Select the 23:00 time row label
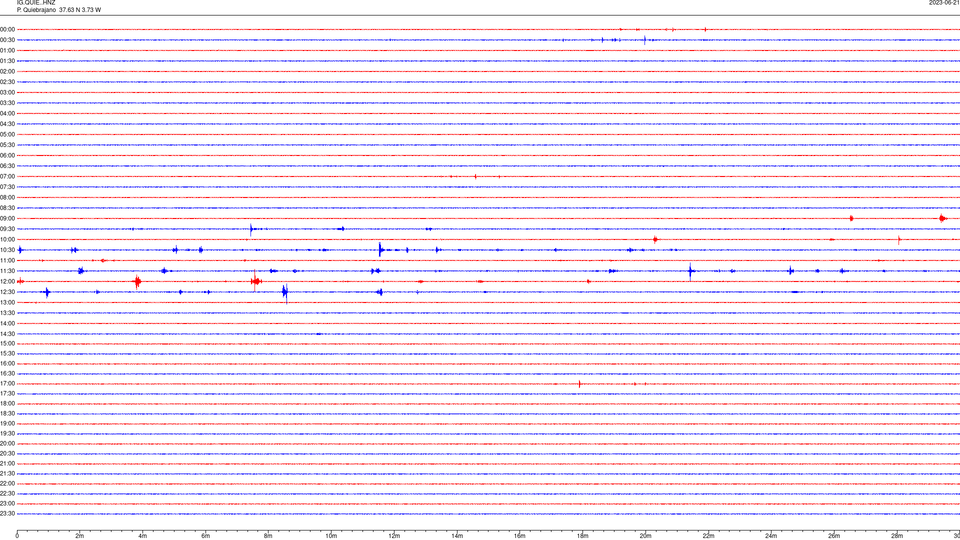 (x=7, y=504)
